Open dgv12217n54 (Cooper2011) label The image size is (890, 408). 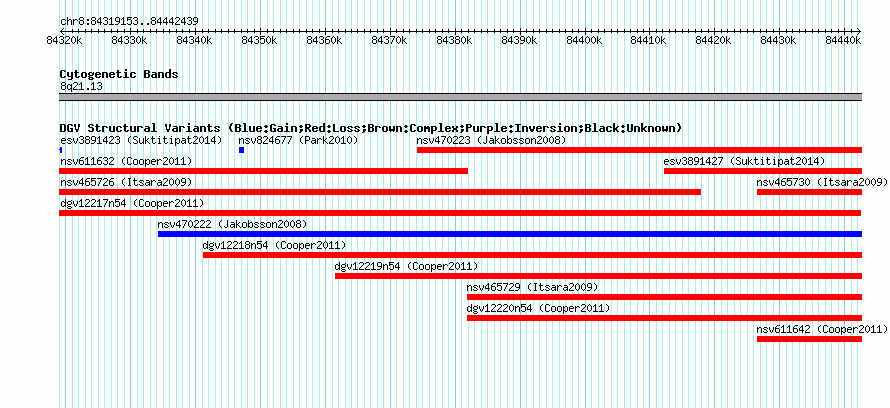click(x=132, y=203)
